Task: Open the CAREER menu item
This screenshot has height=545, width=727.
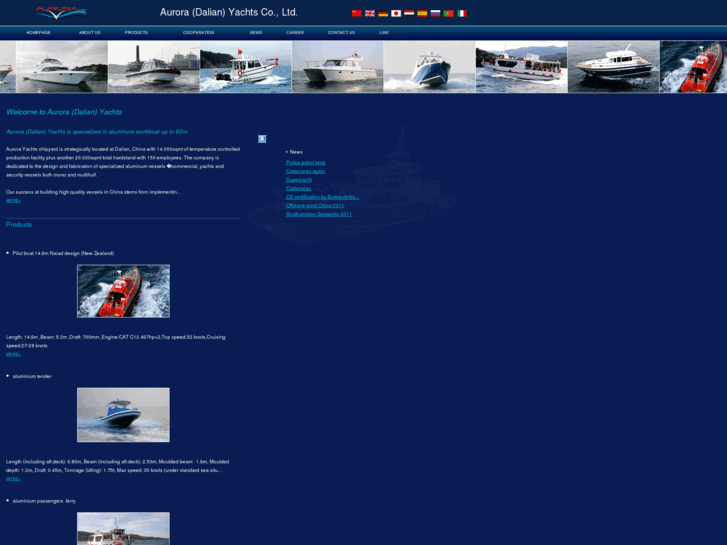Action: pyautogui.click(x=295, y=32)
